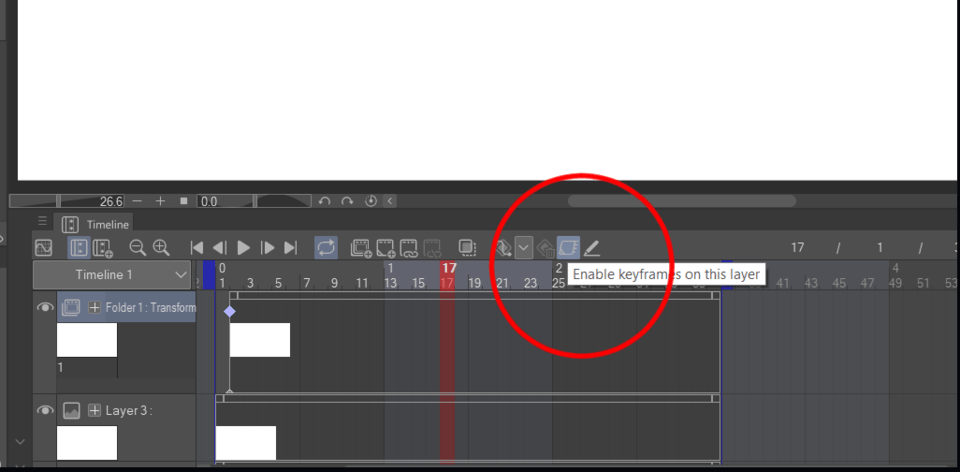The height and width of the screenshot is (472, 960).
Task: Delete keyframe using the trash diamond icon
Action: (x=546, y=248)
